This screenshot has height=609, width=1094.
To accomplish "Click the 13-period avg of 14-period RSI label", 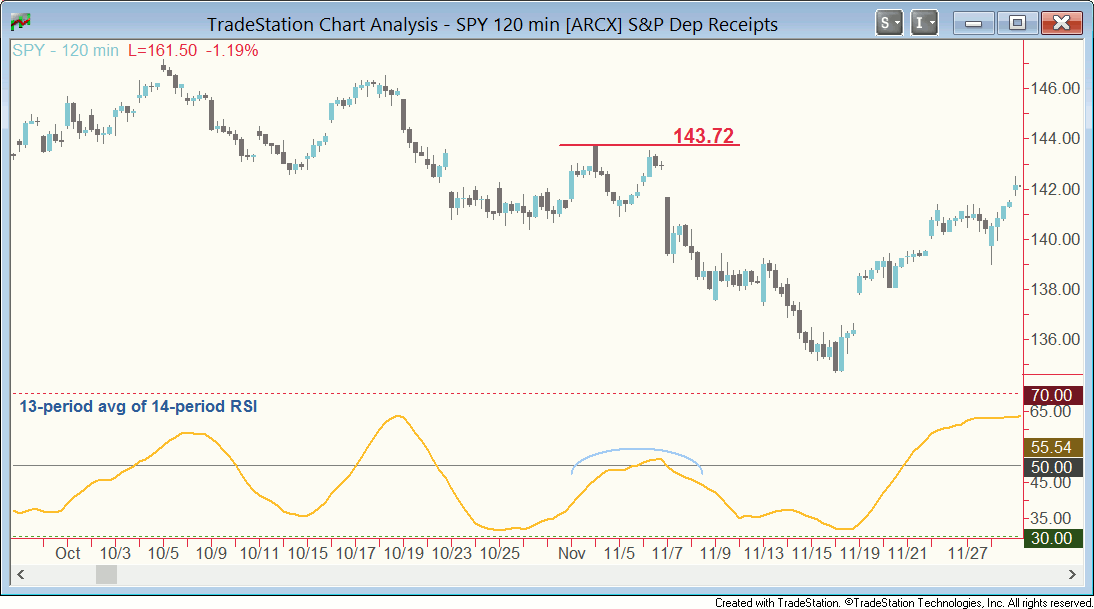I will click(138, 407).
